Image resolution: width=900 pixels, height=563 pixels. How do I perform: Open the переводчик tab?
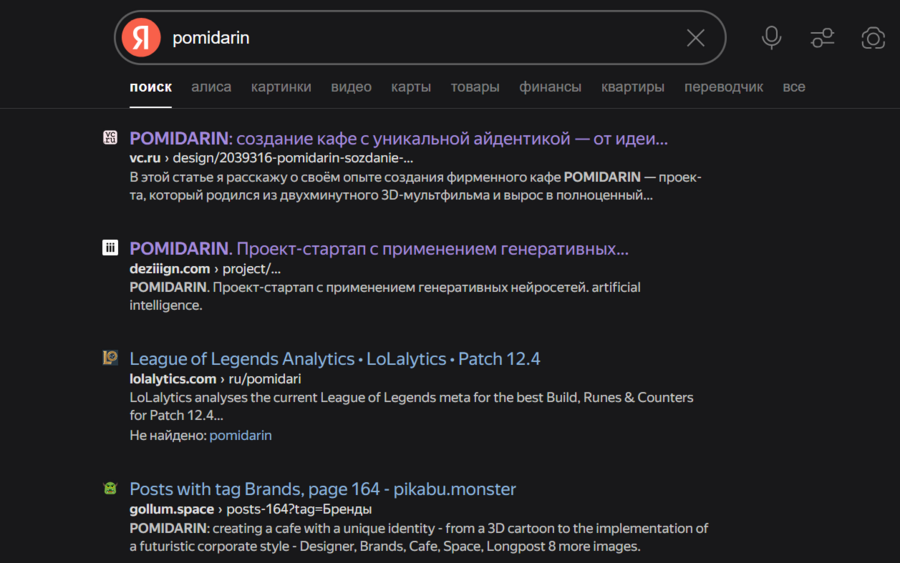coord(723,87)
